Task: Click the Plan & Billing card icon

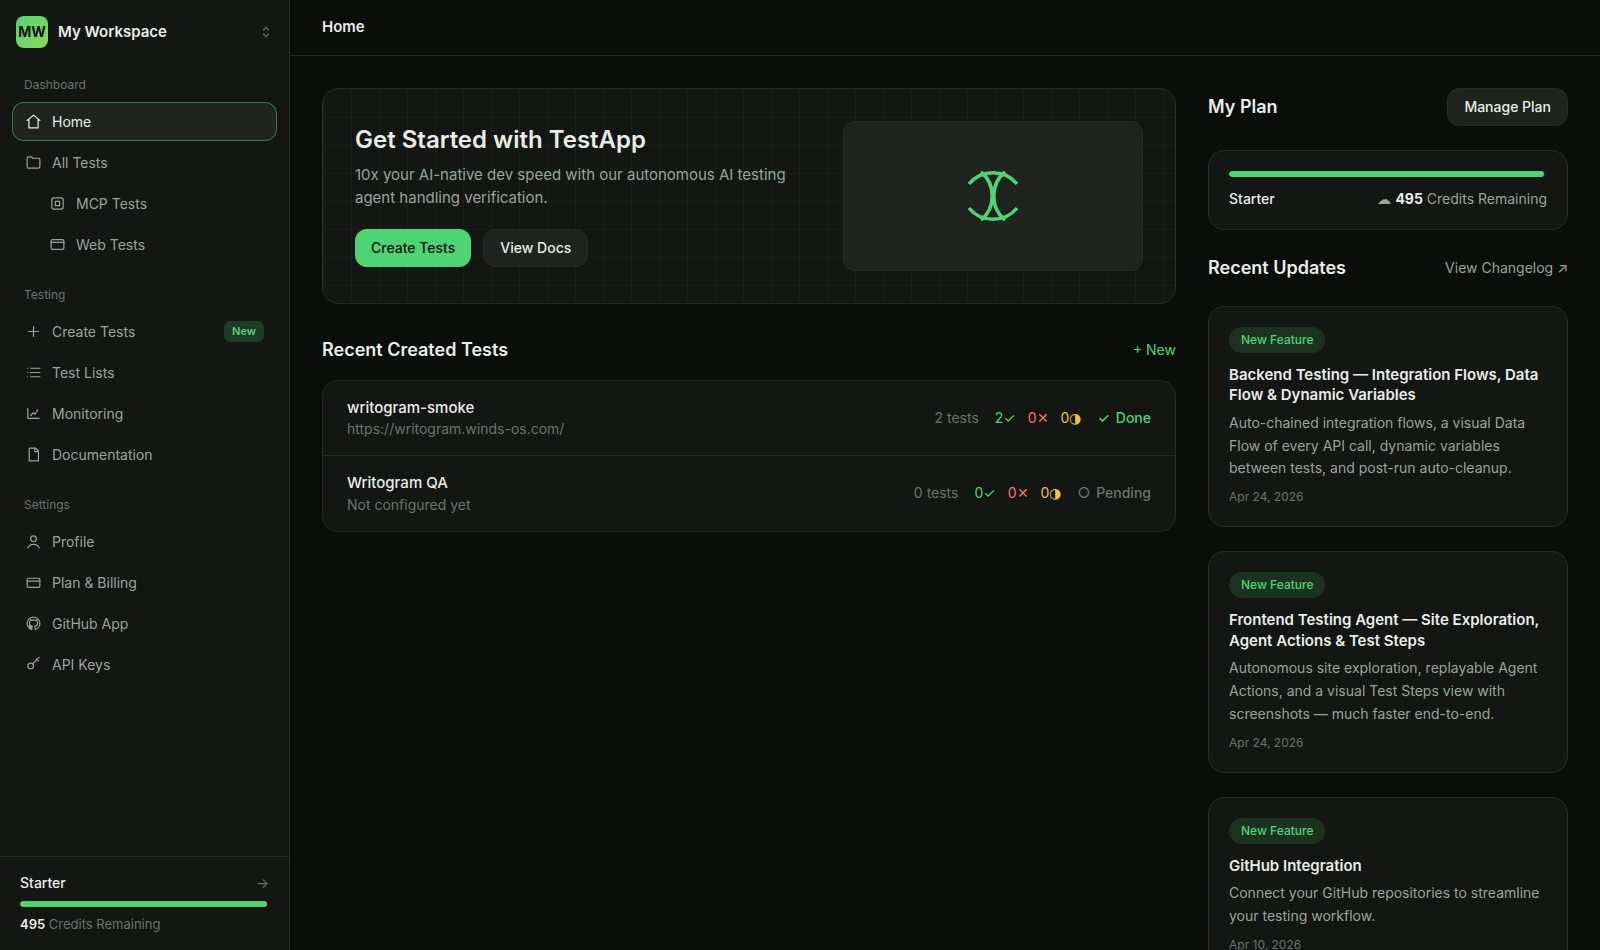Action: click(34, 583)
